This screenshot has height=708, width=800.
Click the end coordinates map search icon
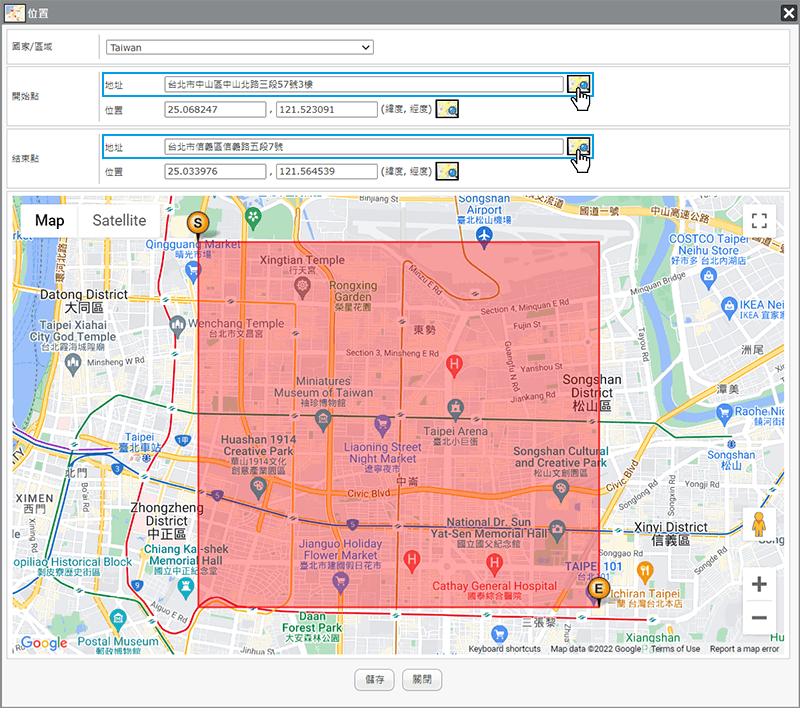tap(447, 171)
